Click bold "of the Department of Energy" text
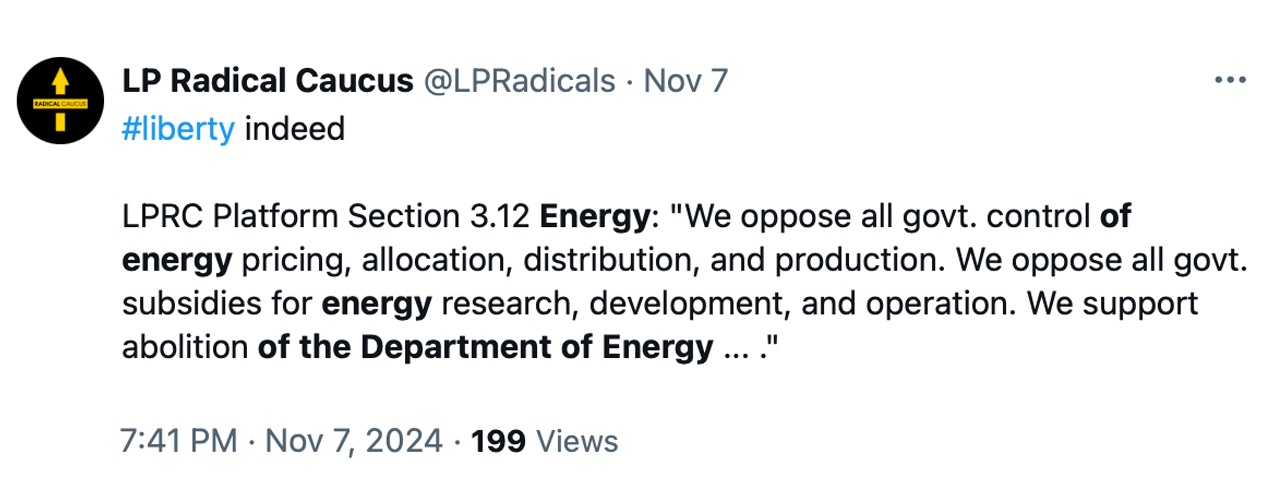 pos(485,347)
